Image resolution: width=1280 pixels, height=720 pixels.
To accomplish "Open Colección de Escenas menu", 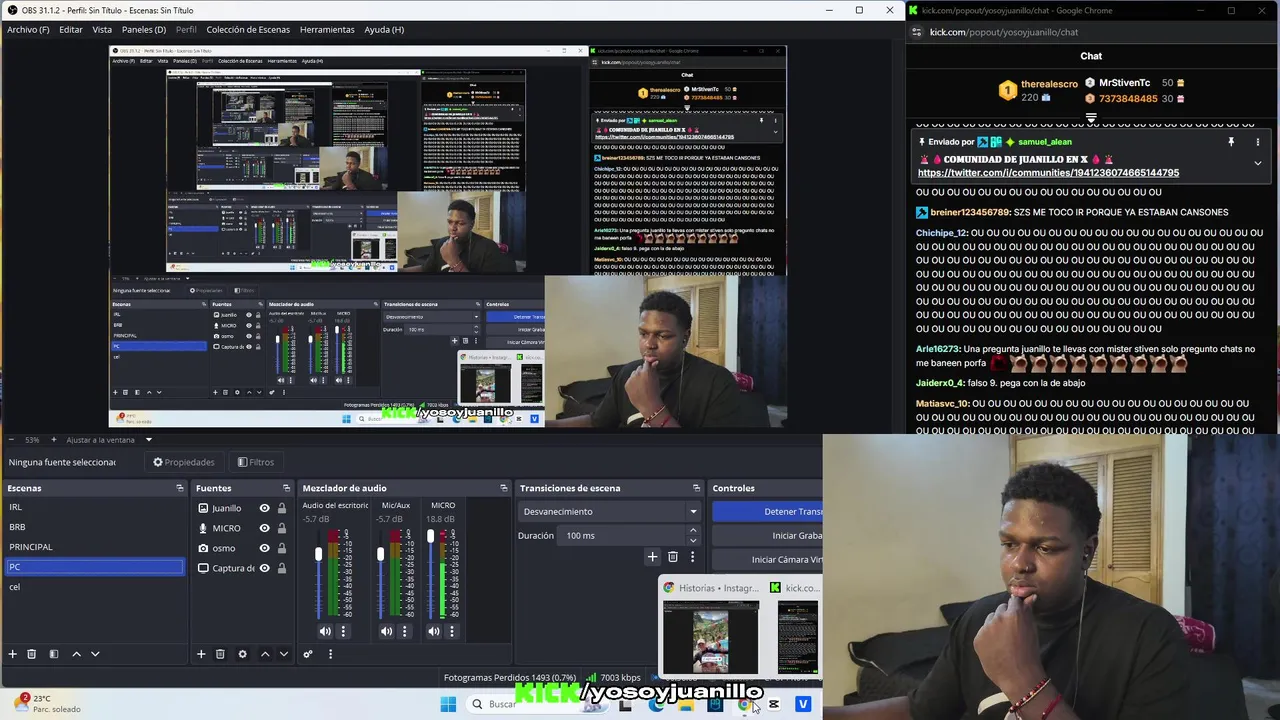I will (x=248, y=29).
